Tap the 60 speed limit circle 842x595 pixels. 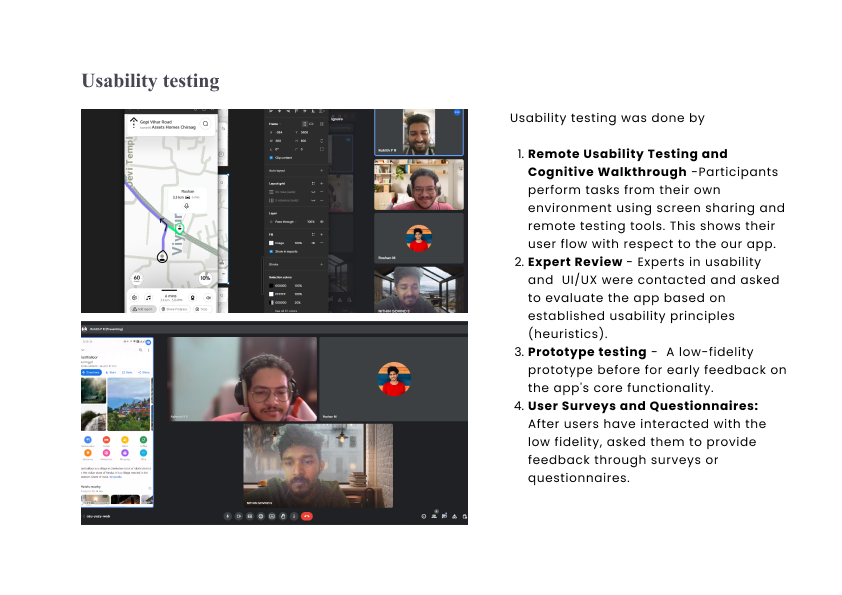[x=137, y=278]
